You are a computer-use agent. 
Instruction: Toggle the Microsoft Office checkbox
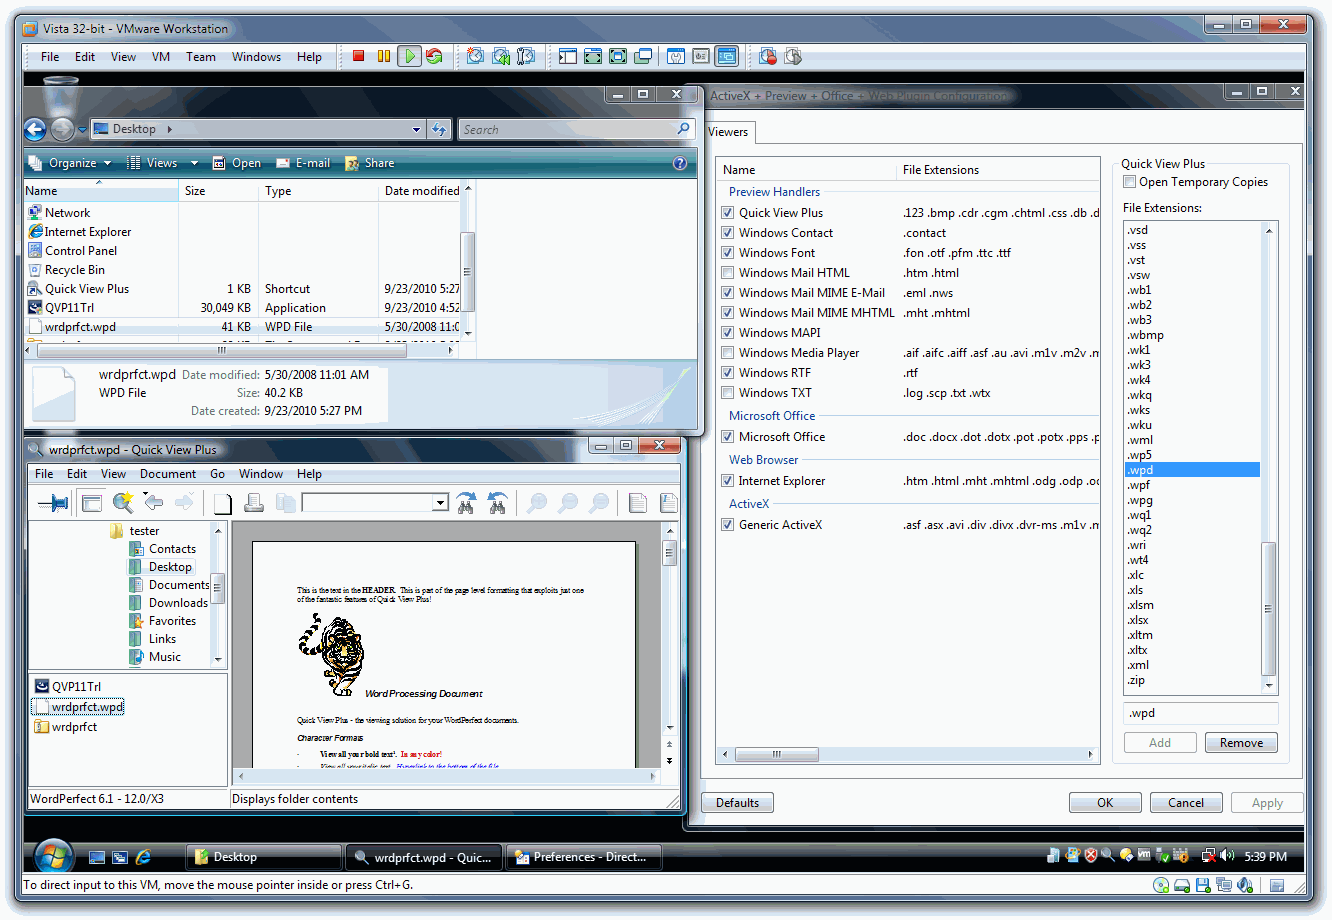[x=728, y=437]
